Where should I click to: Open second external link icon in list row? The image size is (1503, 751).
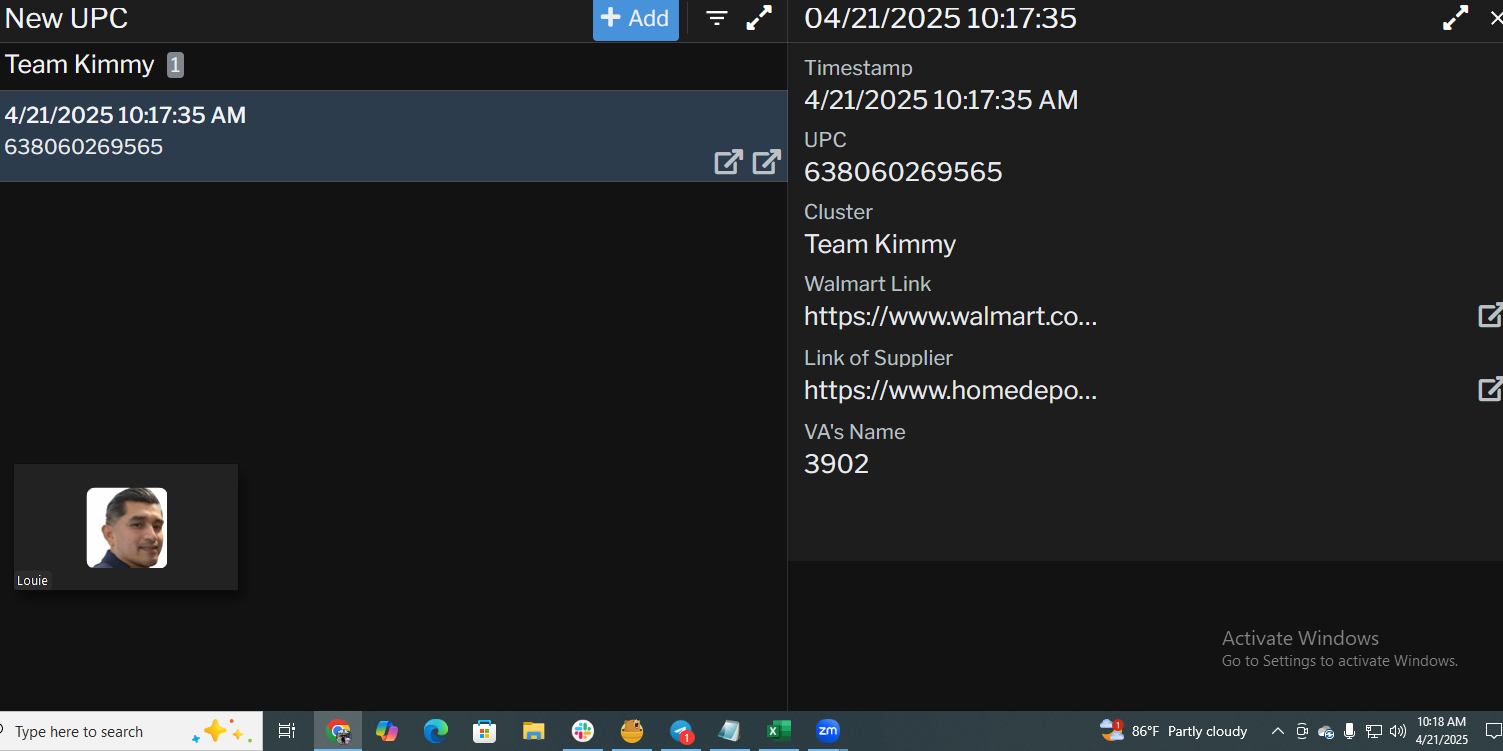click(x=766, y=162)
